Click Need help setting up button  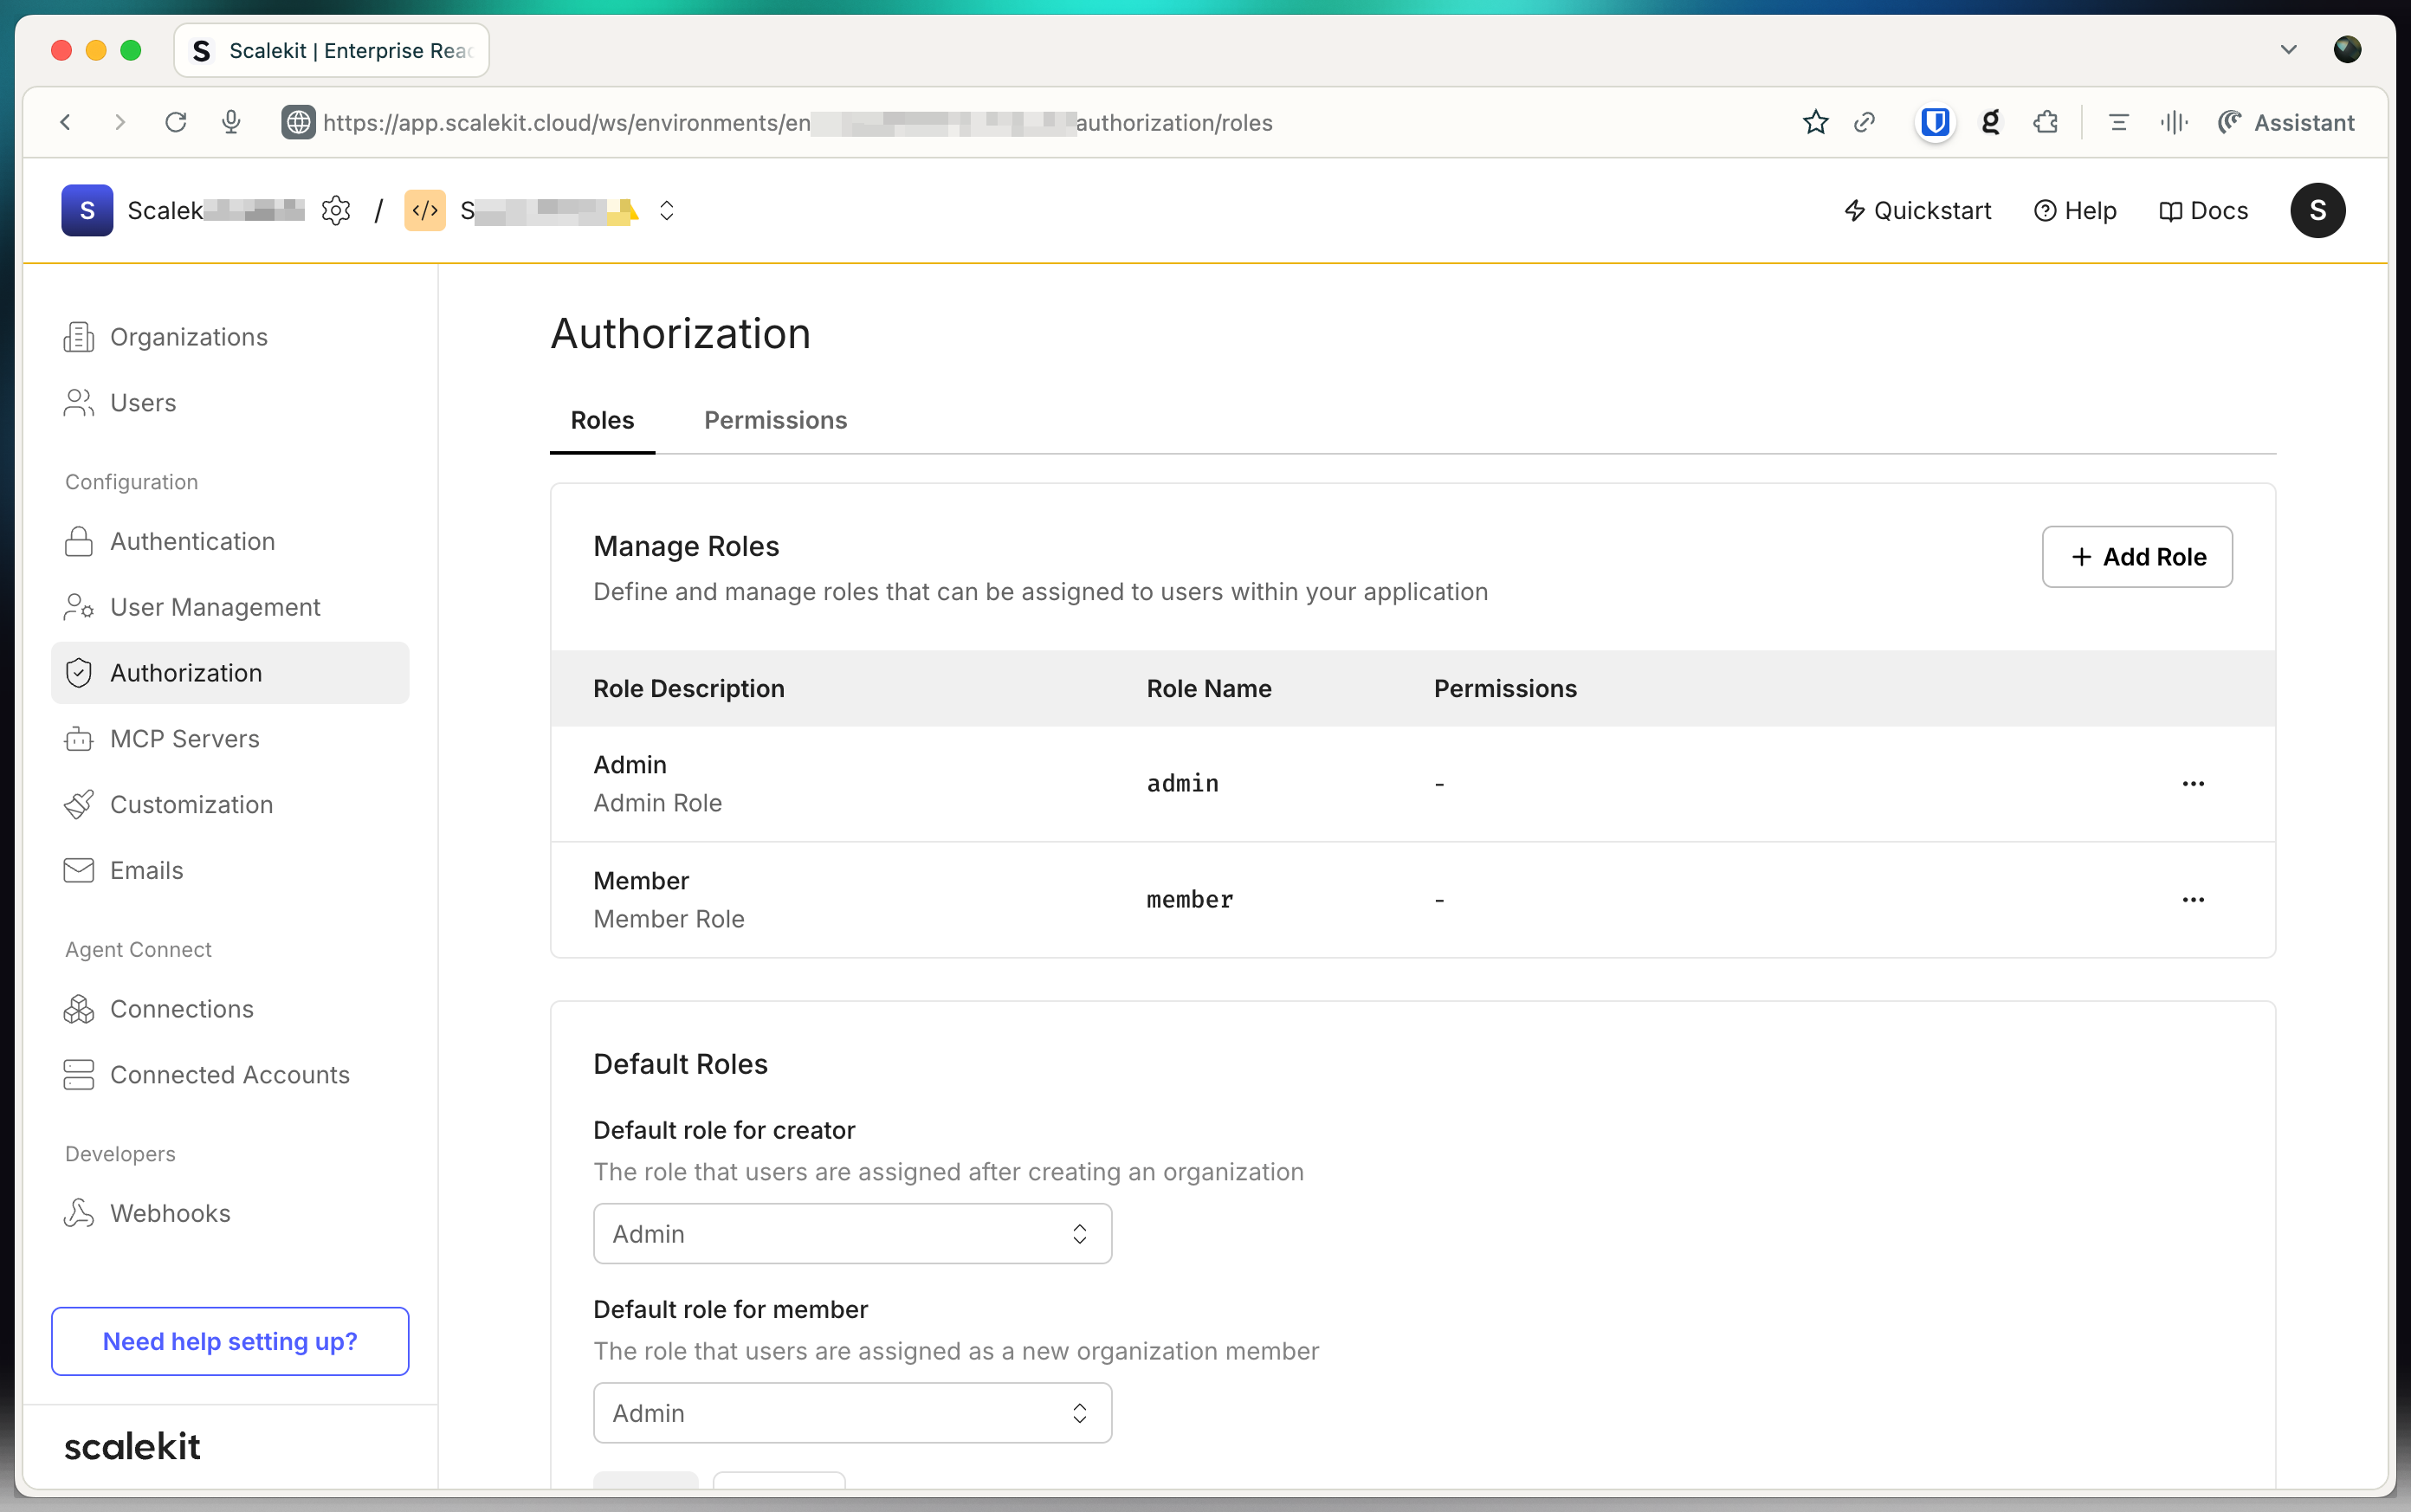pyautogui.click(x=230, y=1341)
